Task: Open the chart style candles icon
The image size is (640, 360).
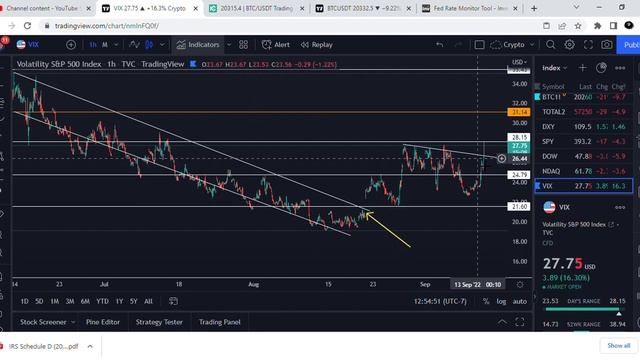Action: (149, 45)
